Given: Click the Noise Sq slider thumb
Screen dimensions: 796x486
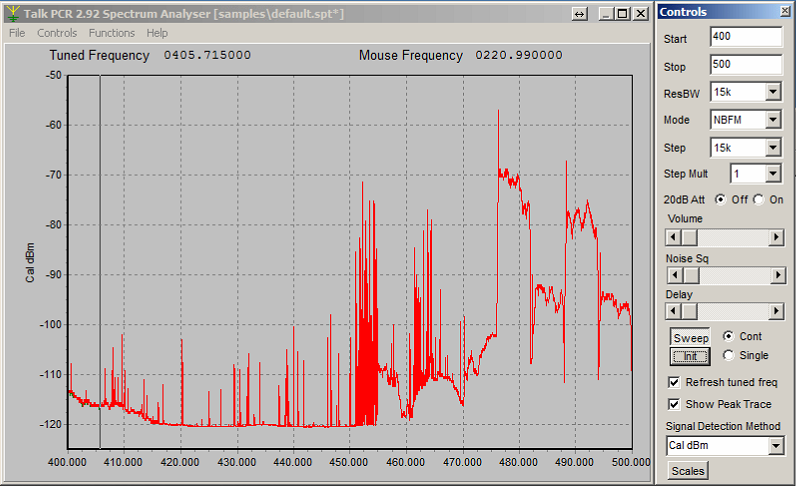Looking at the screenshot, I should click(x=691, y=275).
